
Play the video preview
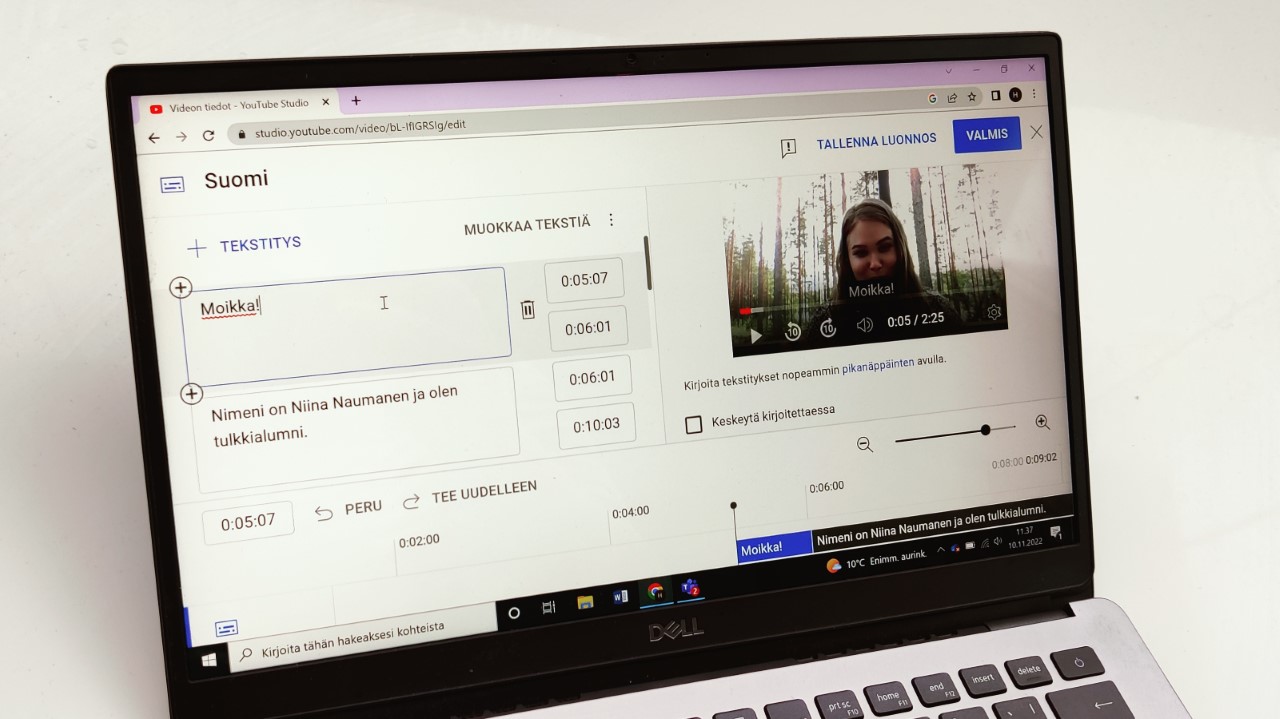pos(756,336)
